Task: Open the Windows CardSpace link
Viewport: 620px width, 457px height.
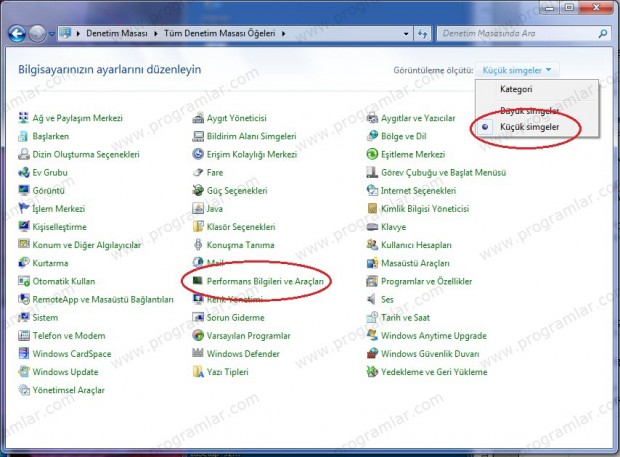Action: [x=72, y=354]
